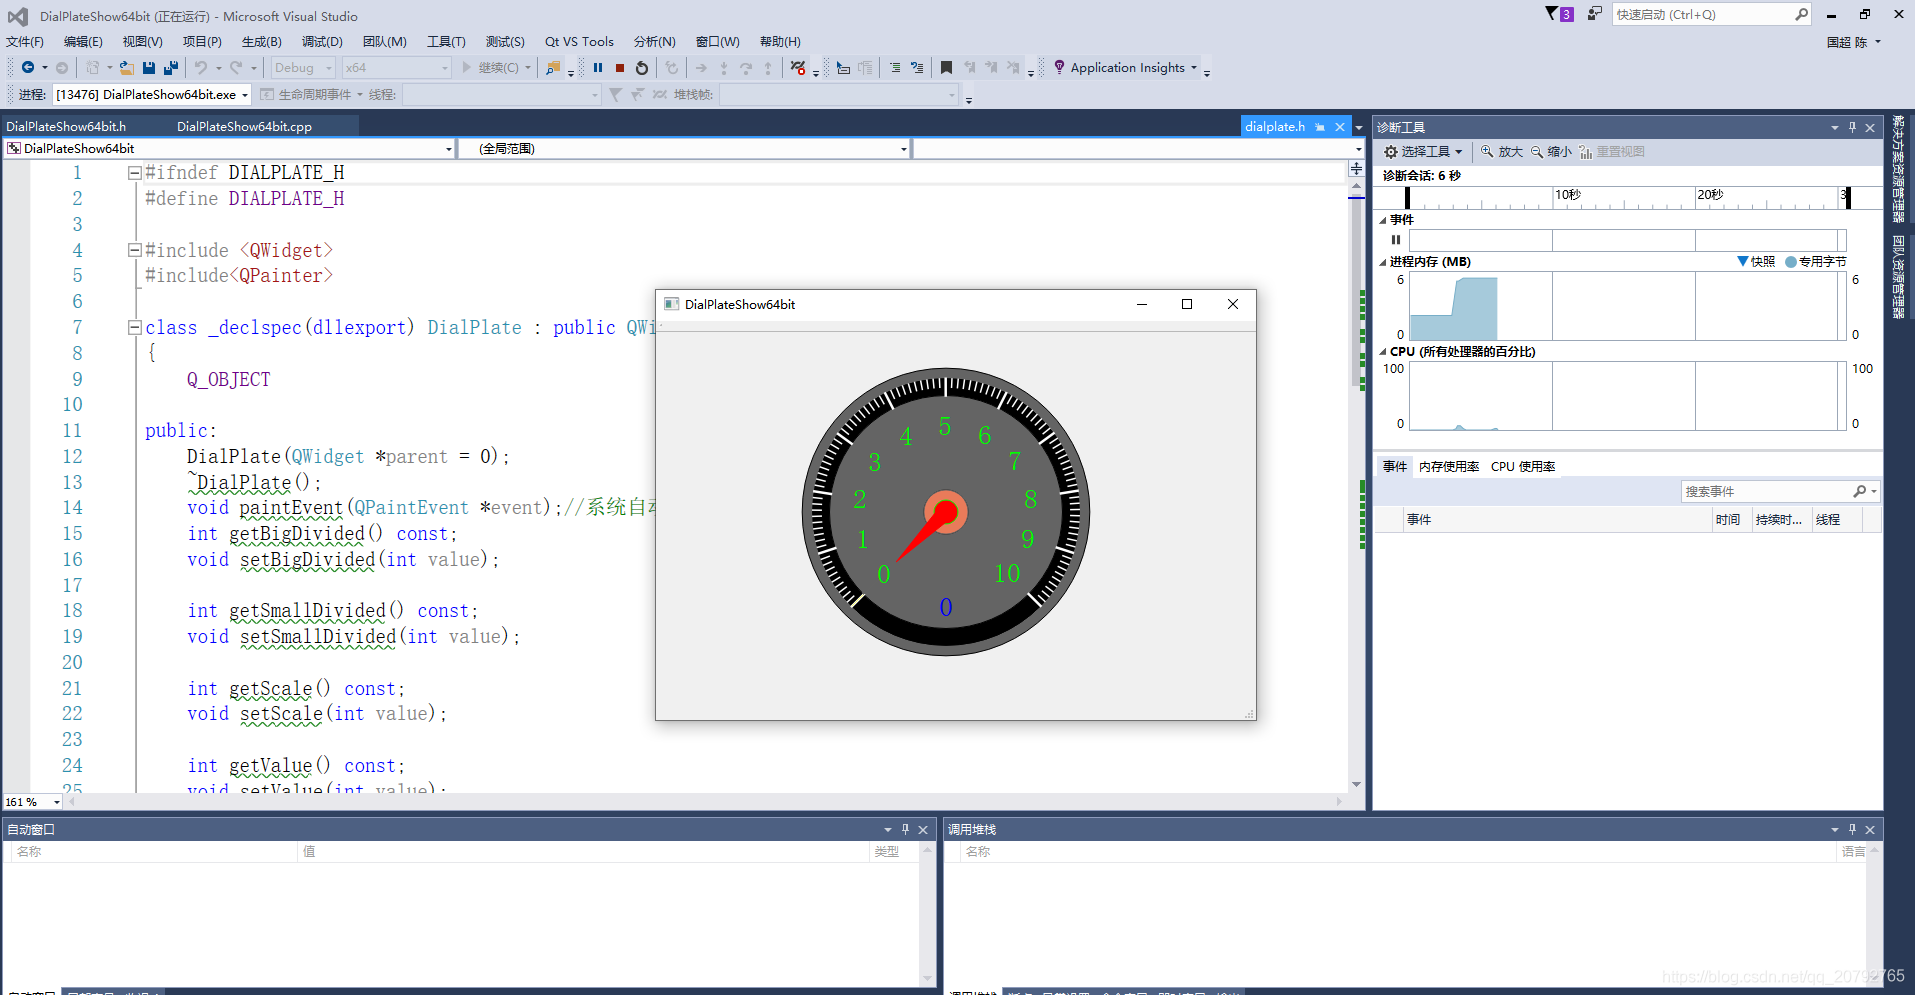Restart the debug session icon
This screenshot has height=995, width=1915.
point(642,68)
